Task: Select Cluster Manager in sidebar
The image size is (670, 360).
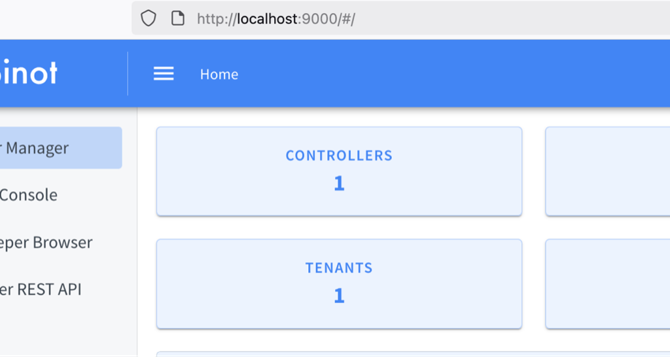Action: 61,148
